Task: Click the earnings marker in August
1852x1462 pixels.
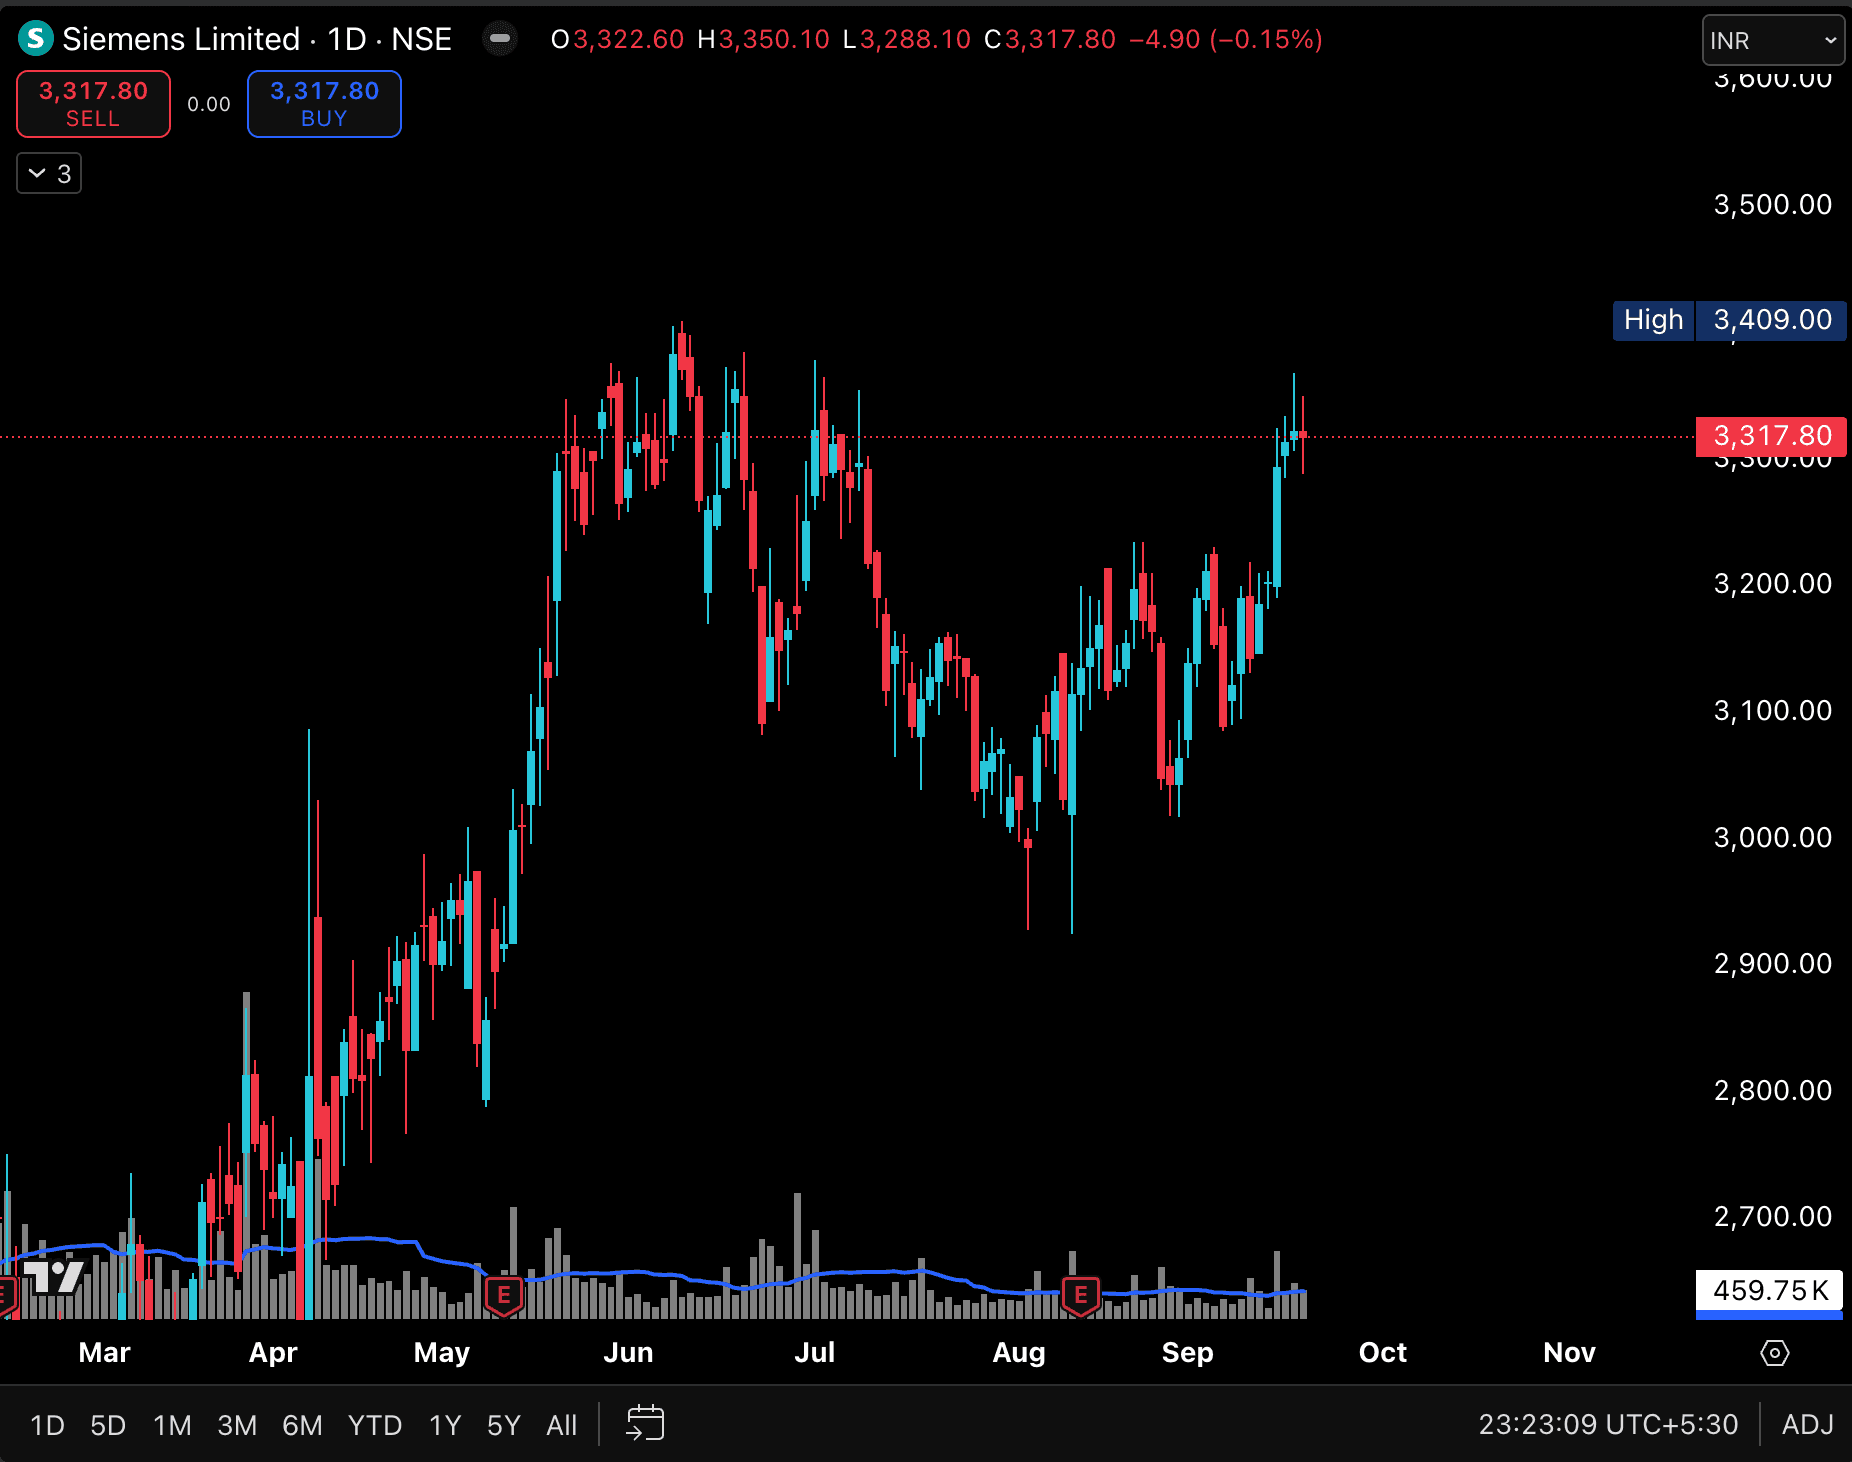Action: tap(1081, 1296)
